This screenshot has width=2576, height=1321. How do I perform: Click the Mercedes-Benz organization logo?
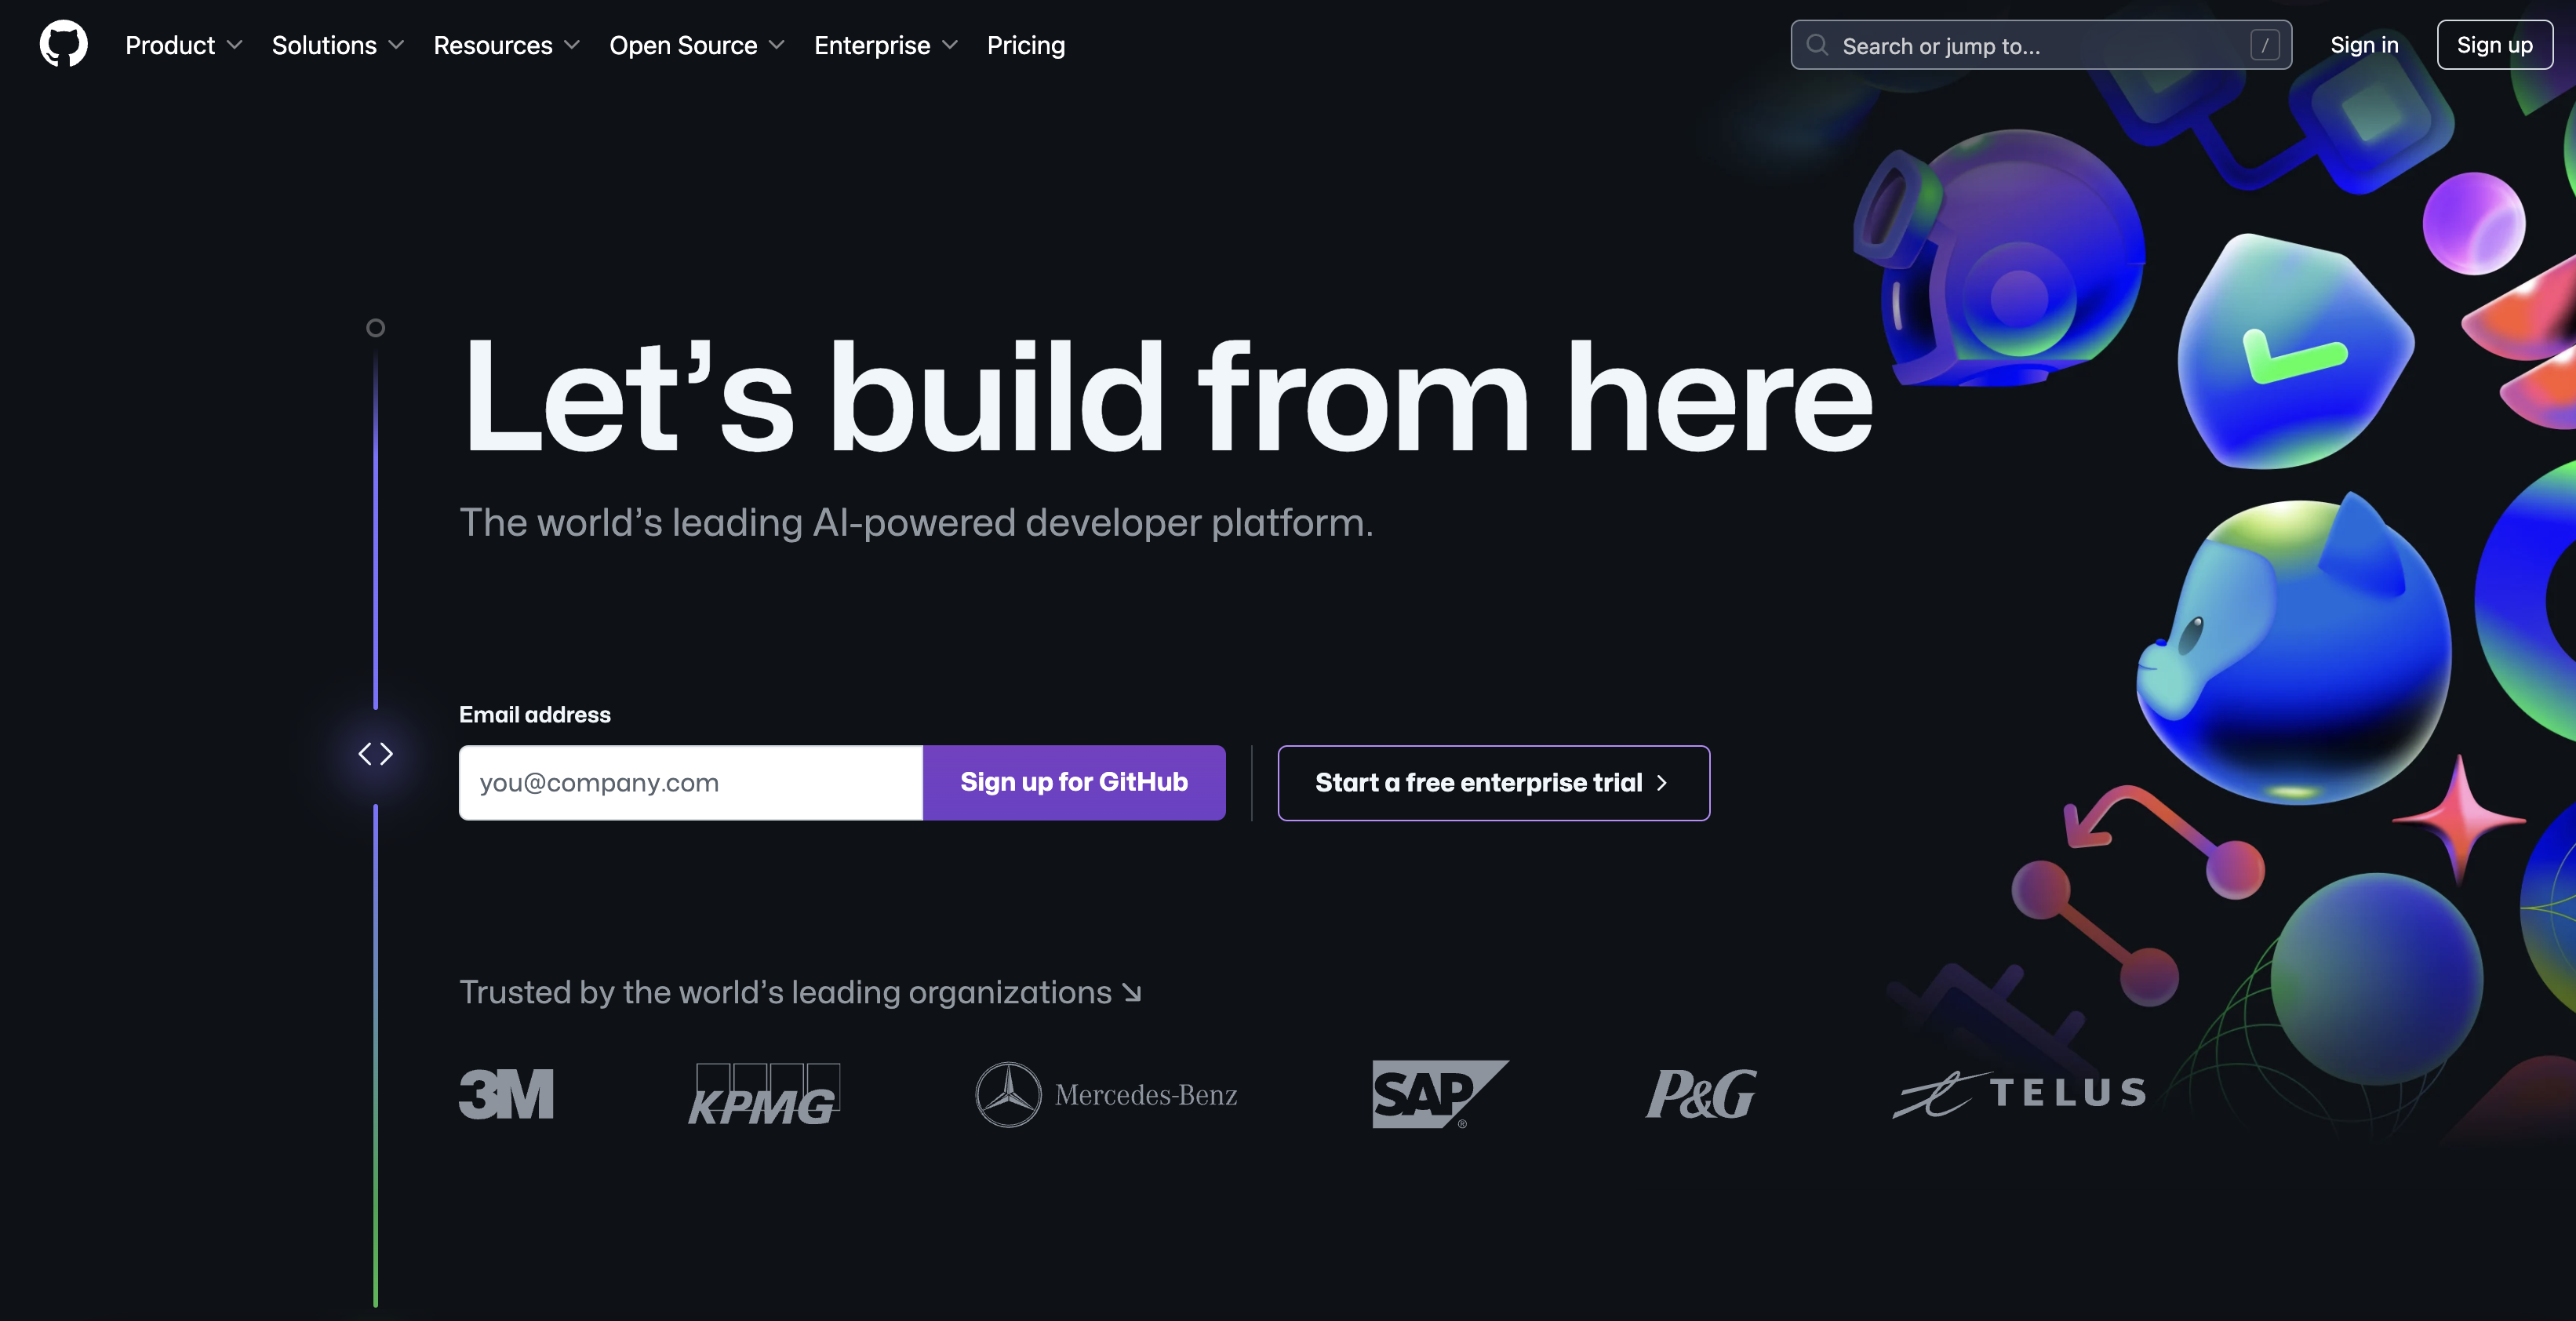coord(1105,1092)
